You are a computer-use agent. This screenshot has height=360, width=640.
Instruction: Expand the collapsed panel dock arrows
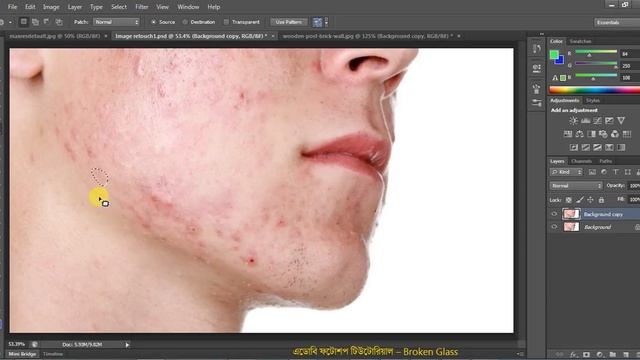click(x=542, y=34)
